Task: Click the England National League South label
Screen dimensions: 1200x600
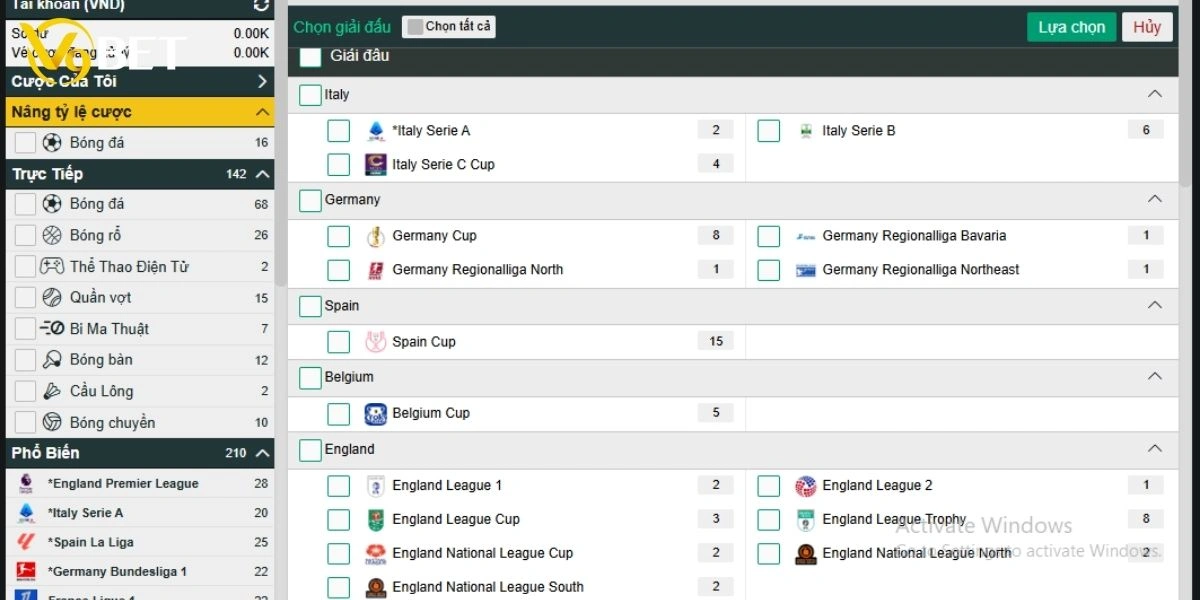Action: pos(488,587)
